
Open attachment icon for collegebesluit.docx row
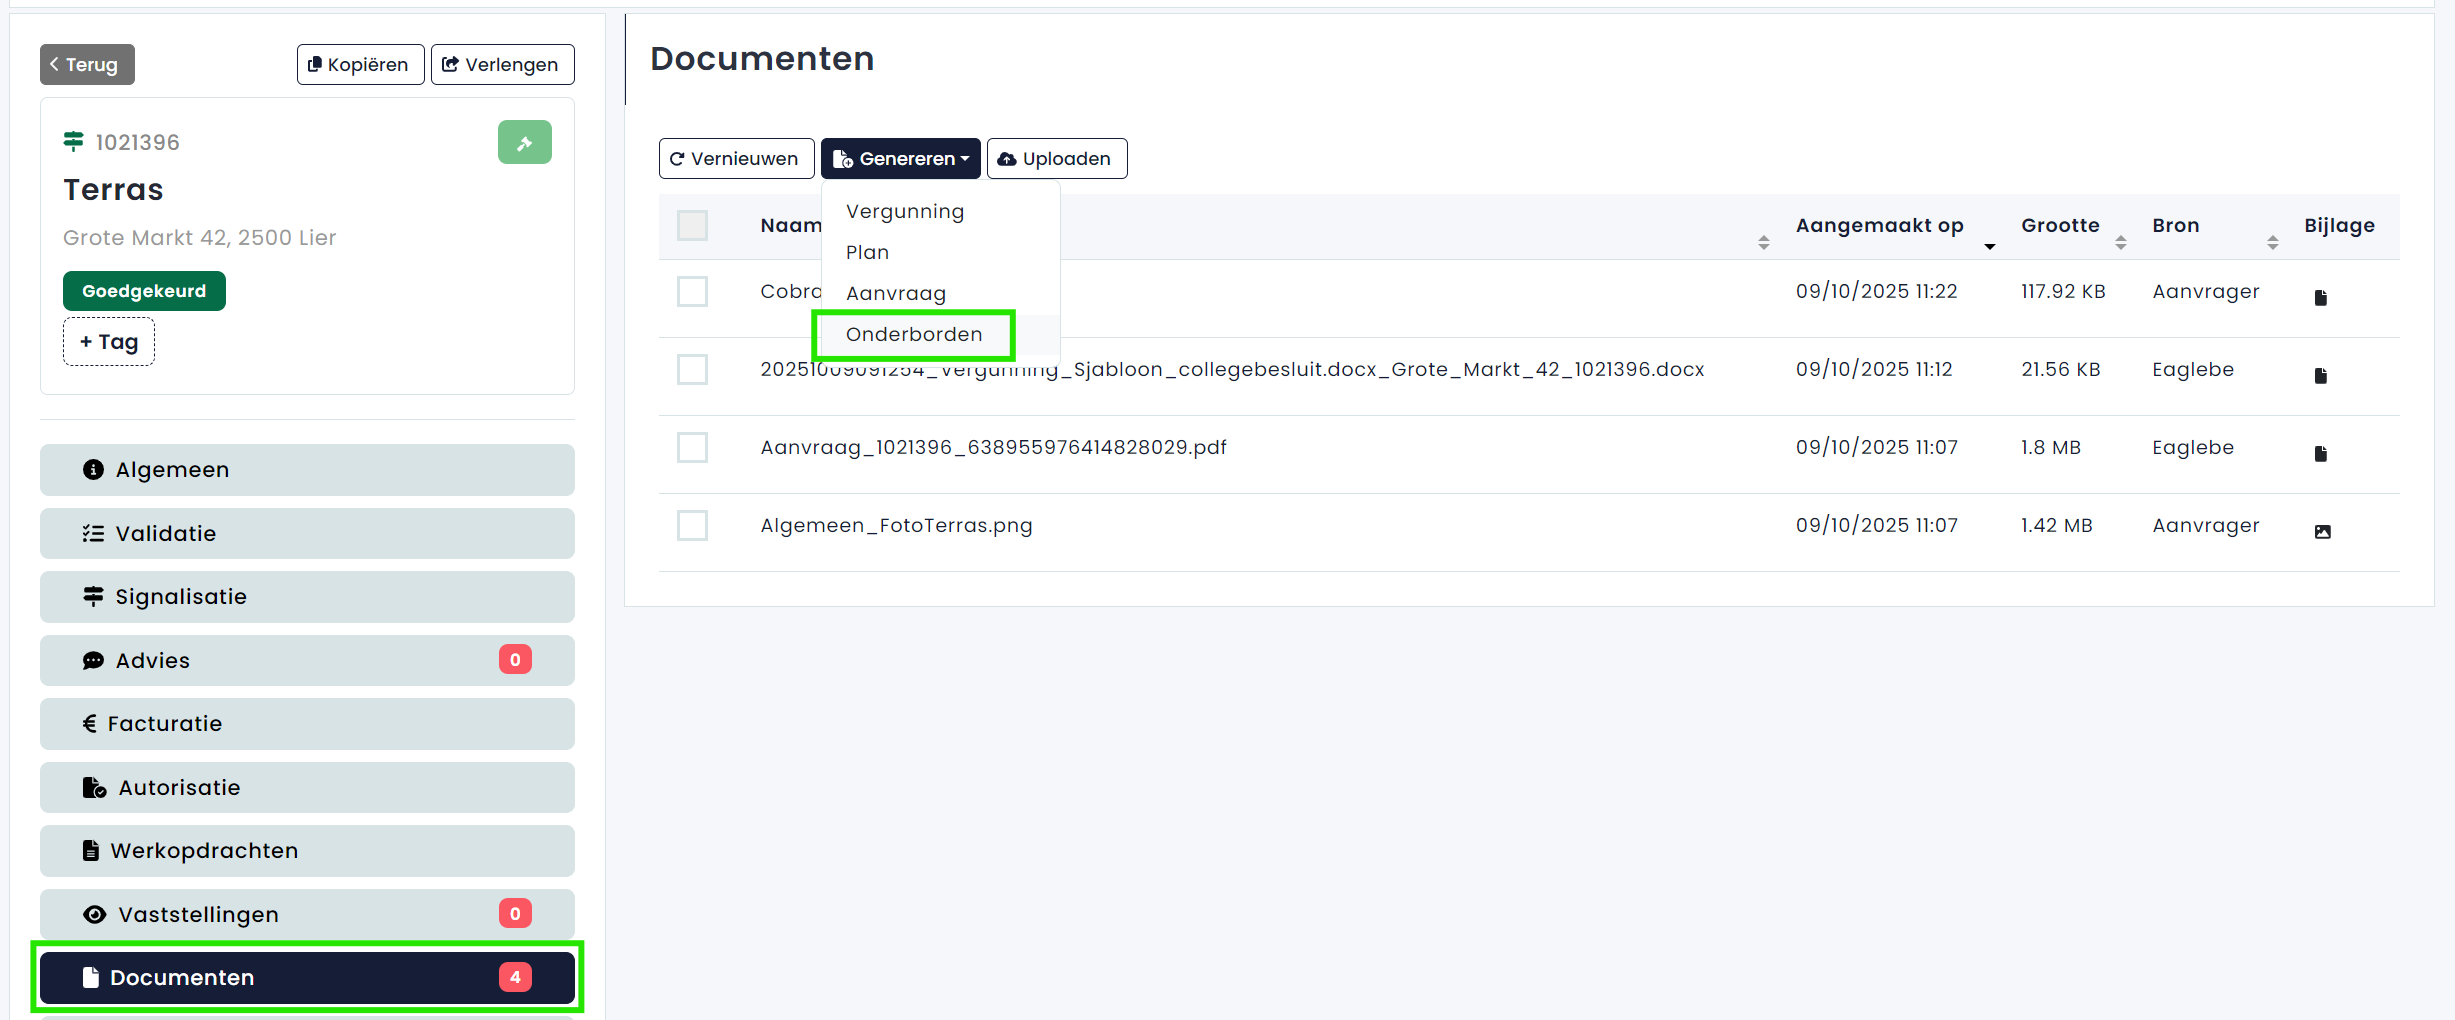(x=2321, y=375)
